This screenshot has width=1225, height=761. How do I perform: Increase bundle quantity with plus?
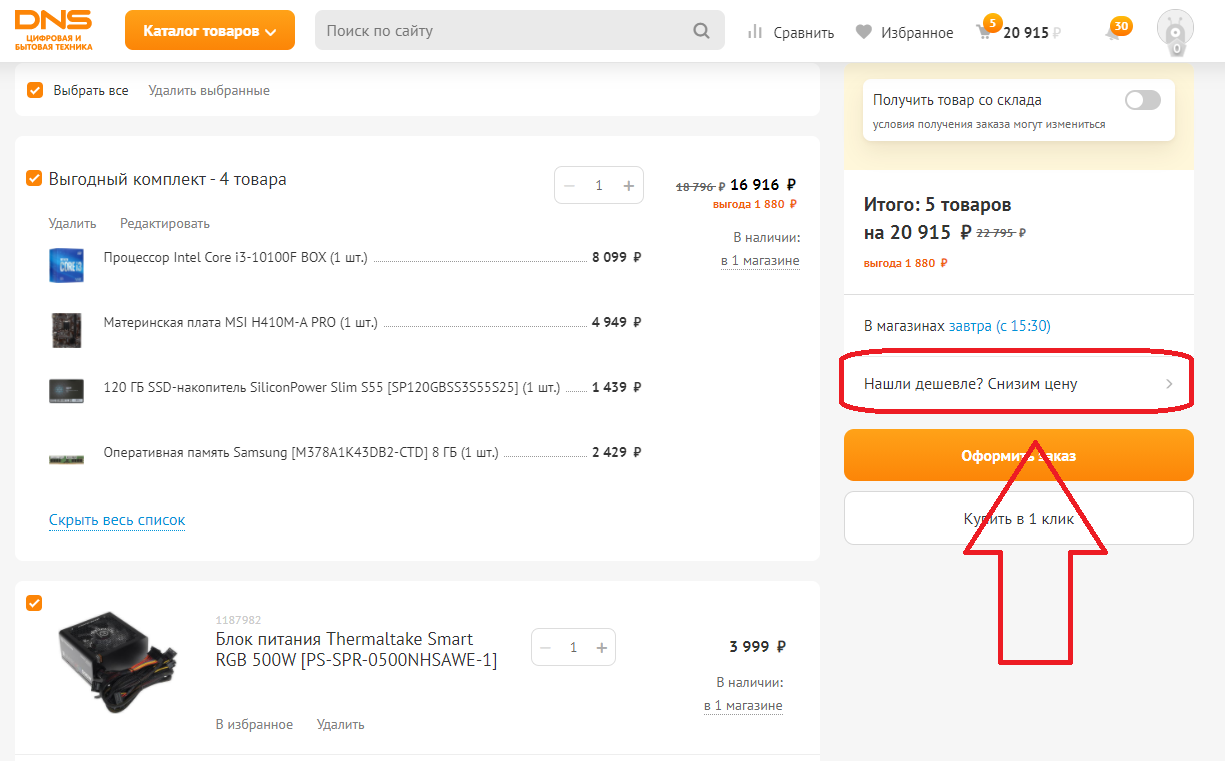pos(628,185)
